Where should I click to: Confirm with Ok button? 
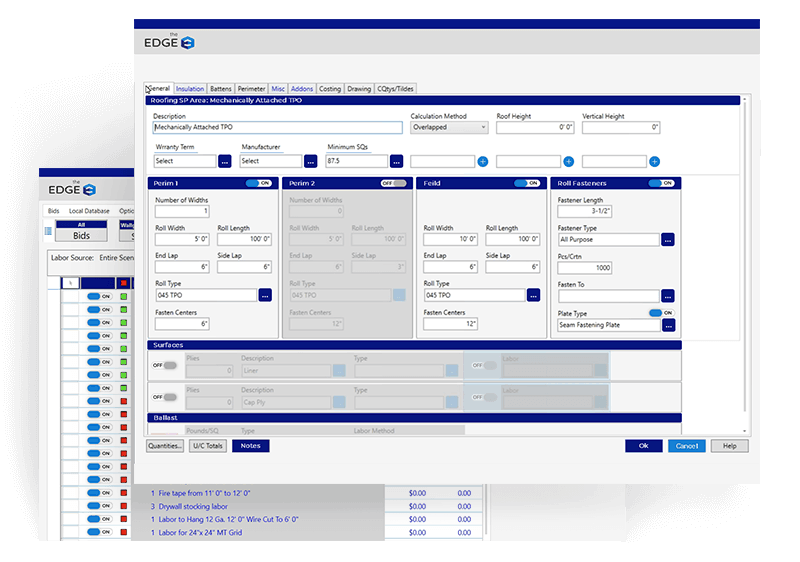[x=644, y=446]
